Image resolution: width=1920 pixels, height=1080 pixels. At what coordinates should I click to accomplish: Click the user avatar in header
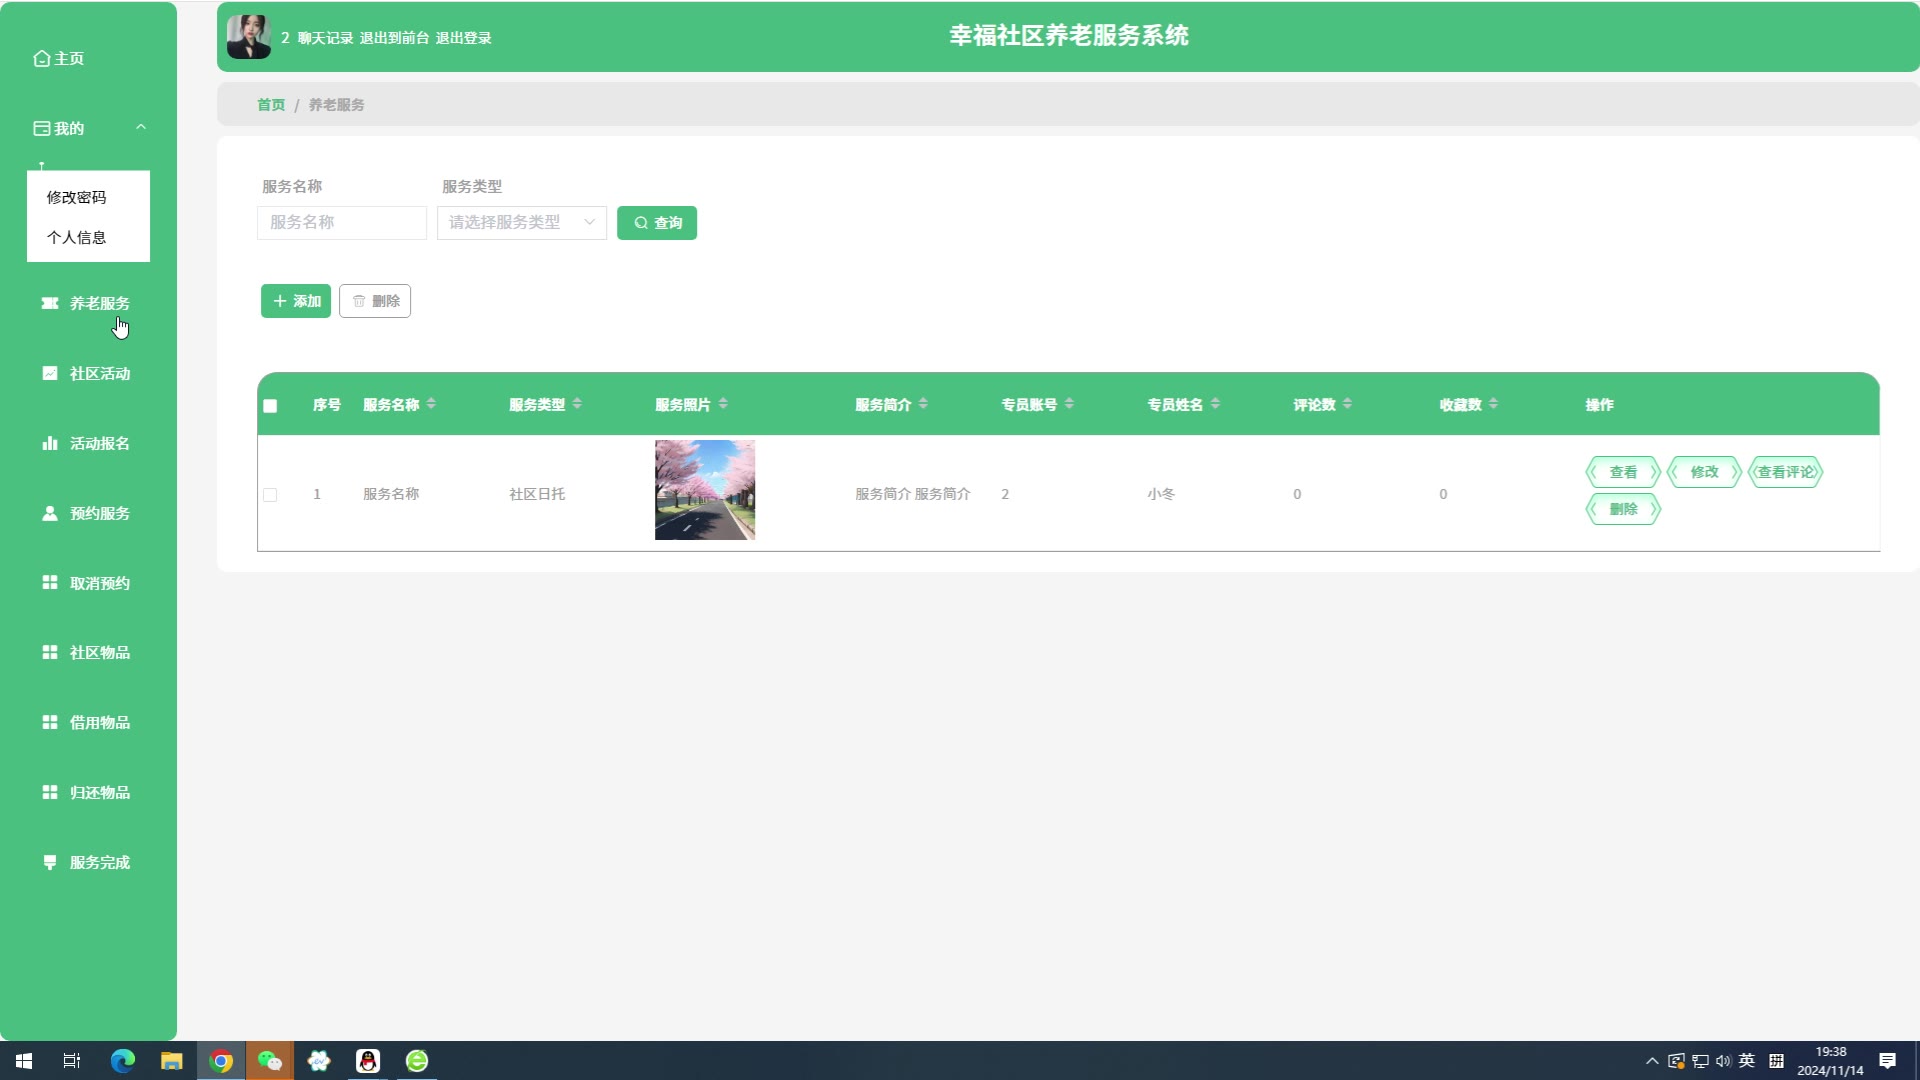pyautogui.click(x=248, y=37)
